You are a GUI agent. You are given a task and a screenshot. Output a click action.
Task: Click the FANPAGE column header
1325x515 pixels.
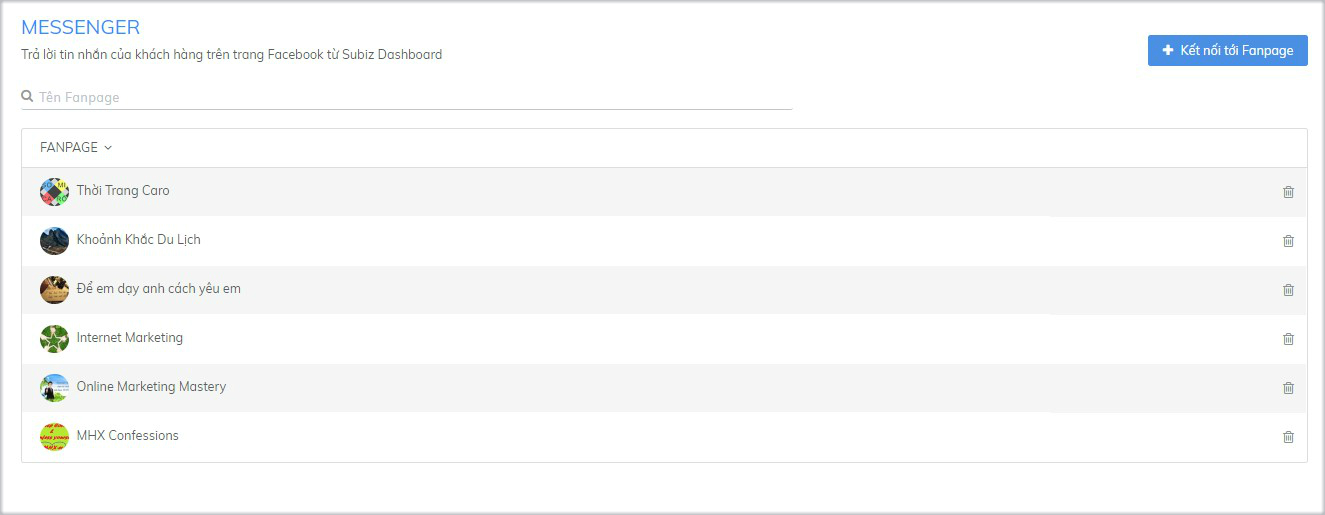pos(69,148)
